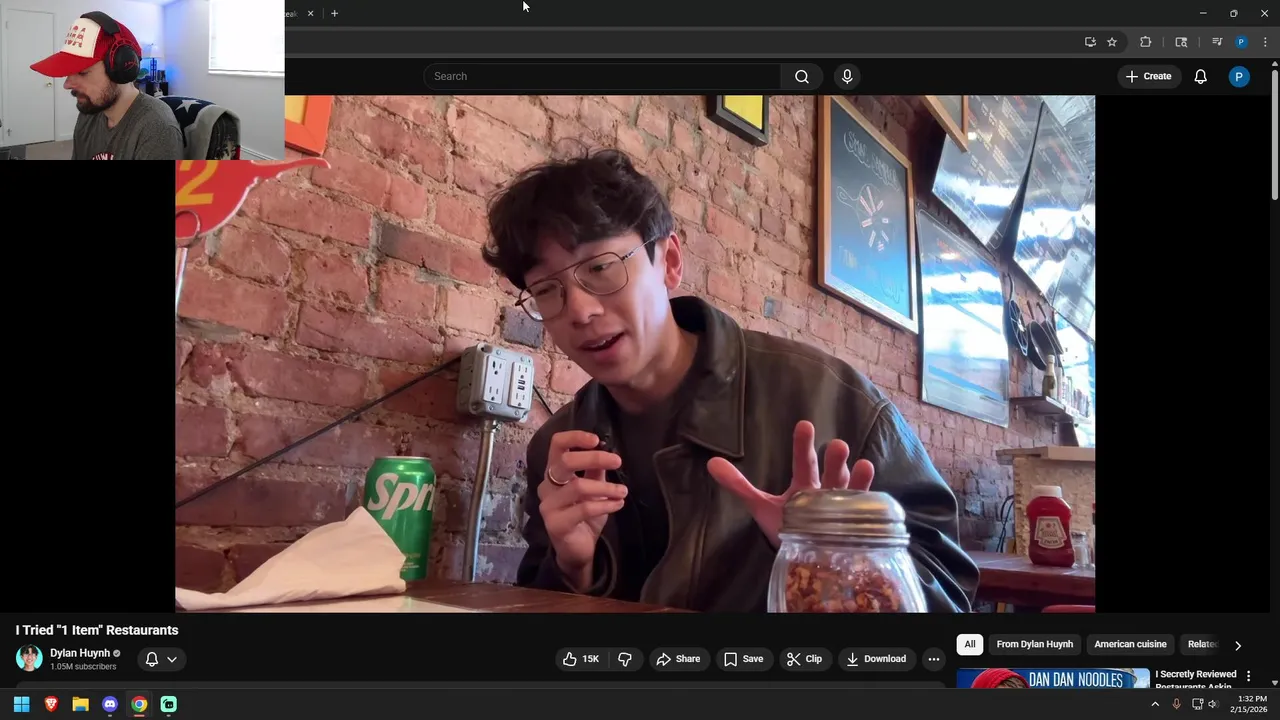The image size is (1280, 720).
Task: Open Dylan Huynh channel avatar
Action: tap(29, 658)
